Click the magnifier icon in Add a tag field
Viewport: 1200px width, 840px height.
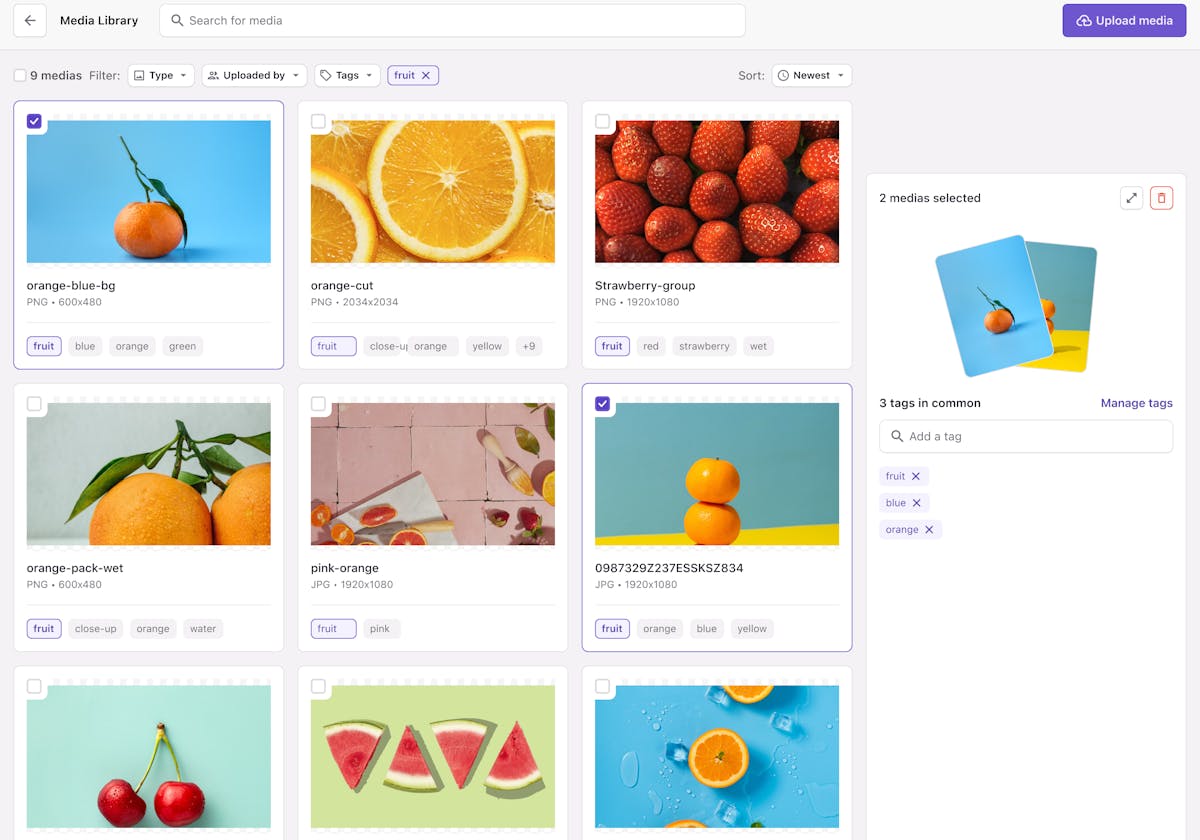click(897, 436)
